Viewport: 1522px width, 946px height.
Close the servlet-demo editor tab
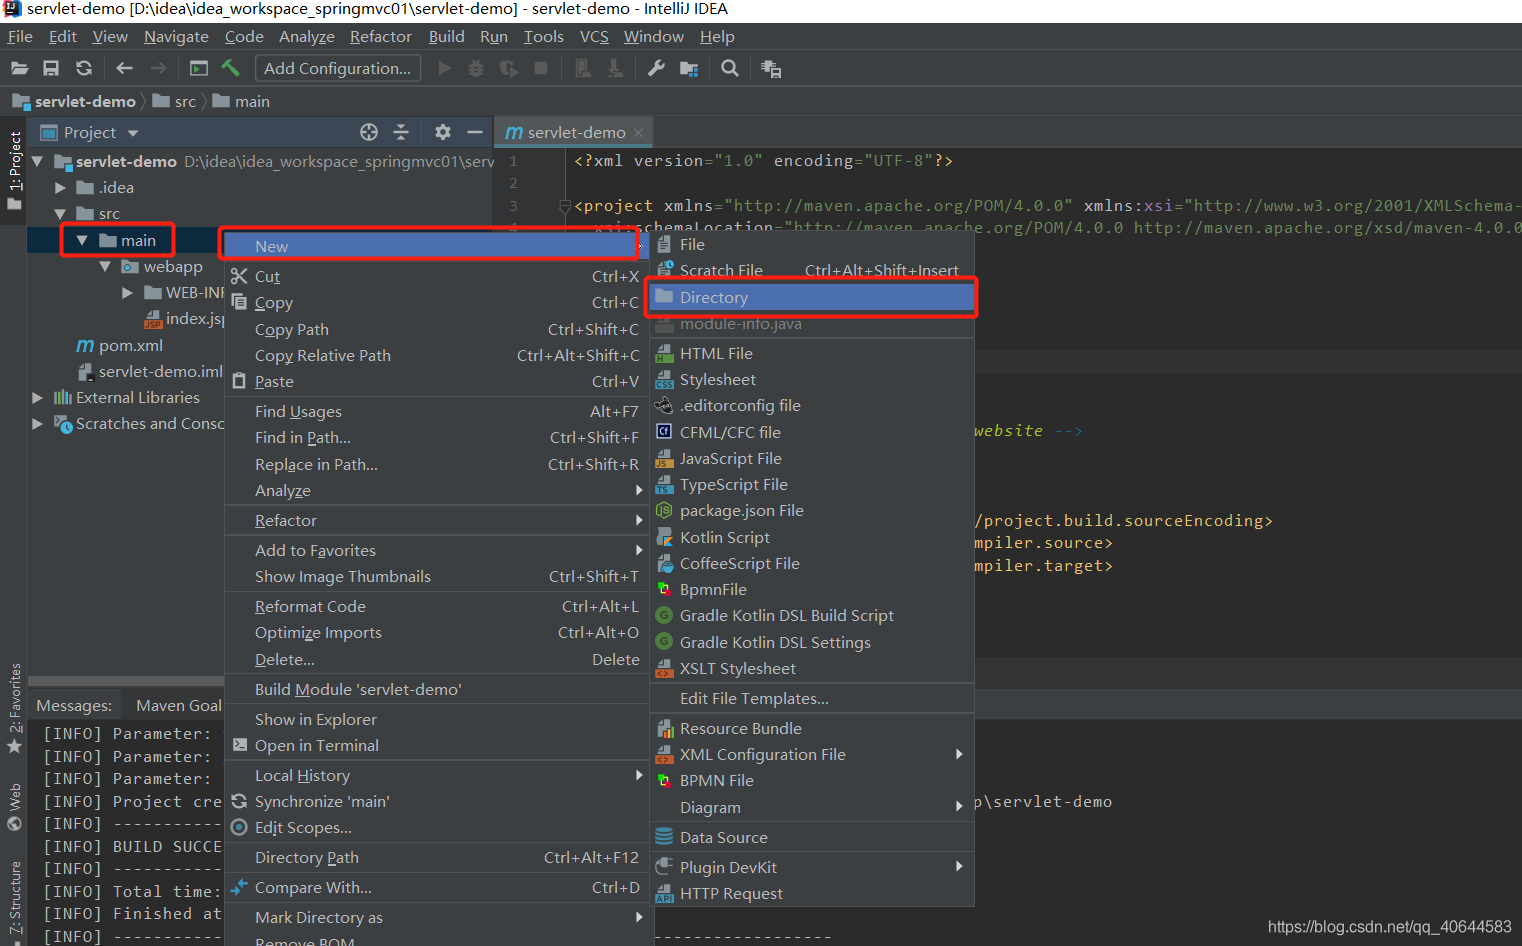click(x=638, y=132)
